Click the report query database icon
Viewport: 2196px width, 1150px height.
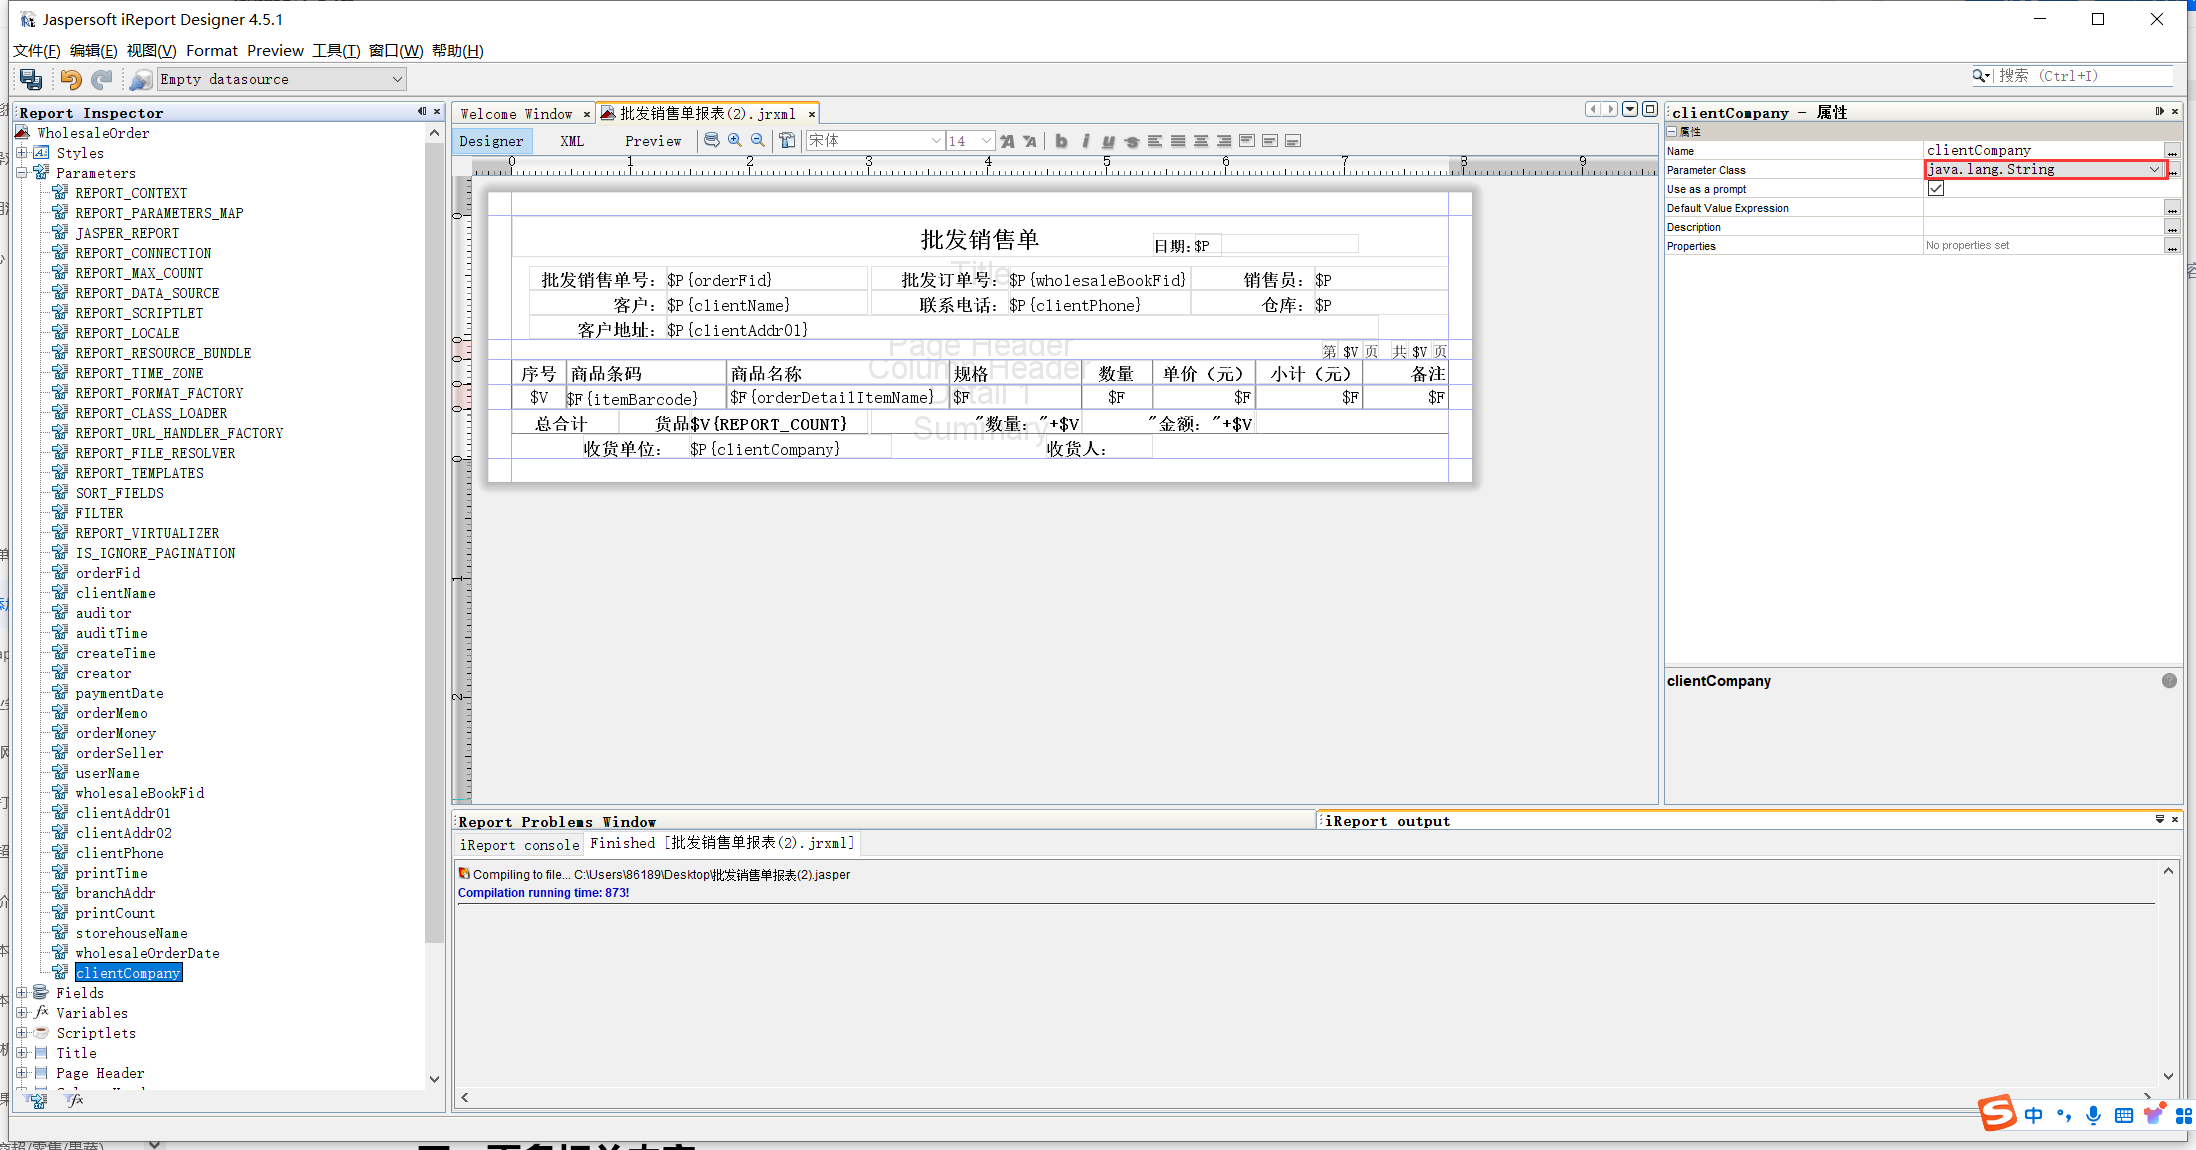click(x=711, y=141)
